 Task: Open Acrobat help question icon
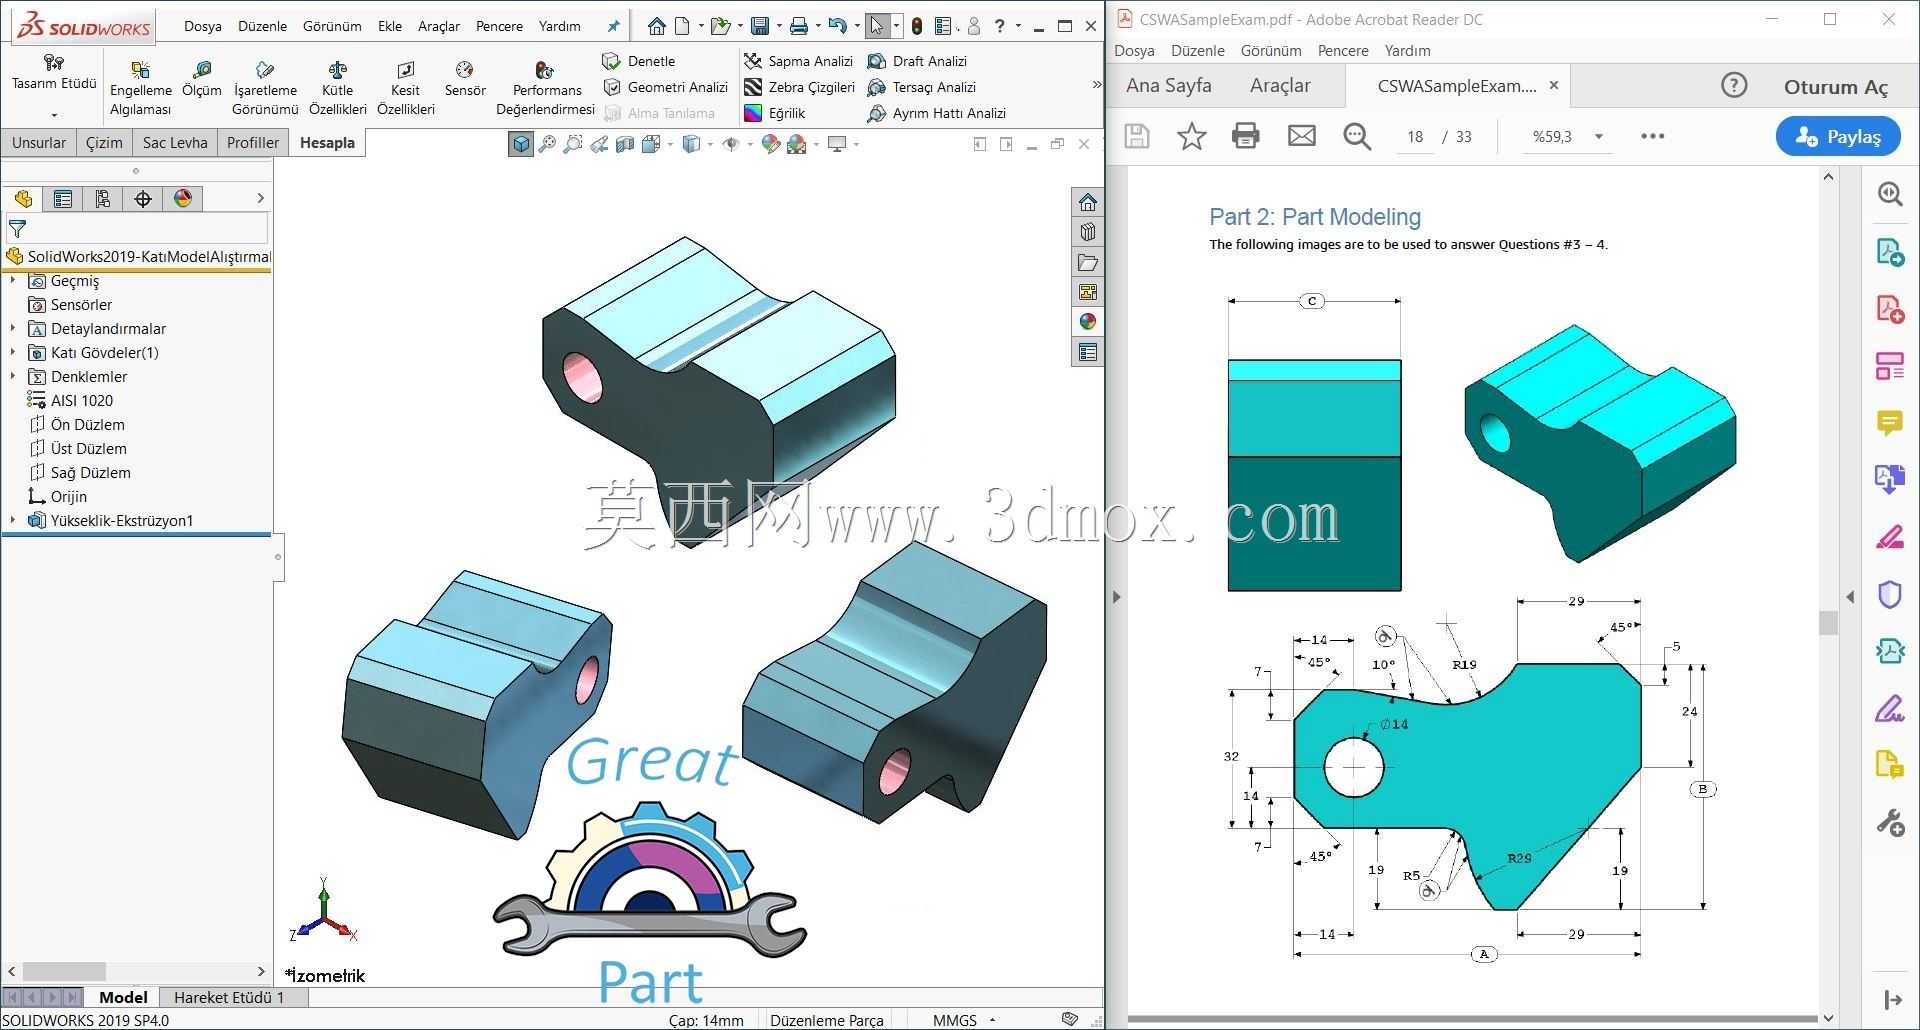pyautogui.click(x=1734, y=86)
